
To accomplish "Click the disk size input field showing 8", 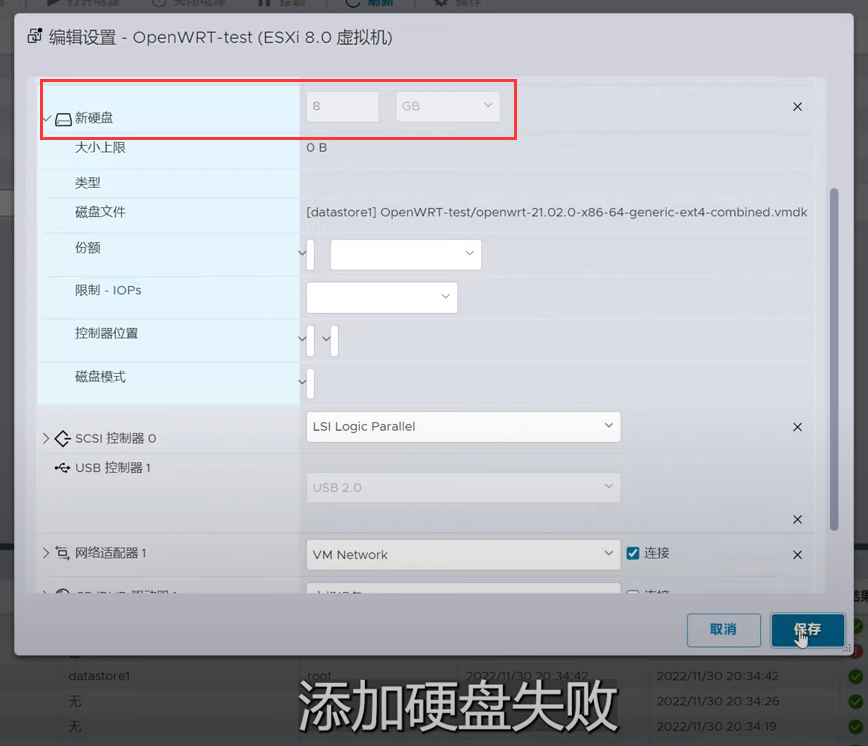I will (343, 106).
